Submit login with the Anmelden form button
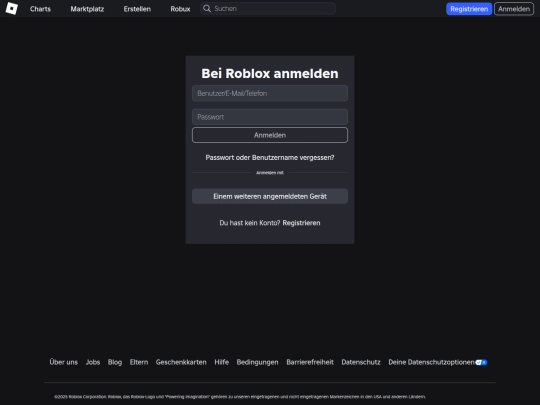 pos(270,135)
